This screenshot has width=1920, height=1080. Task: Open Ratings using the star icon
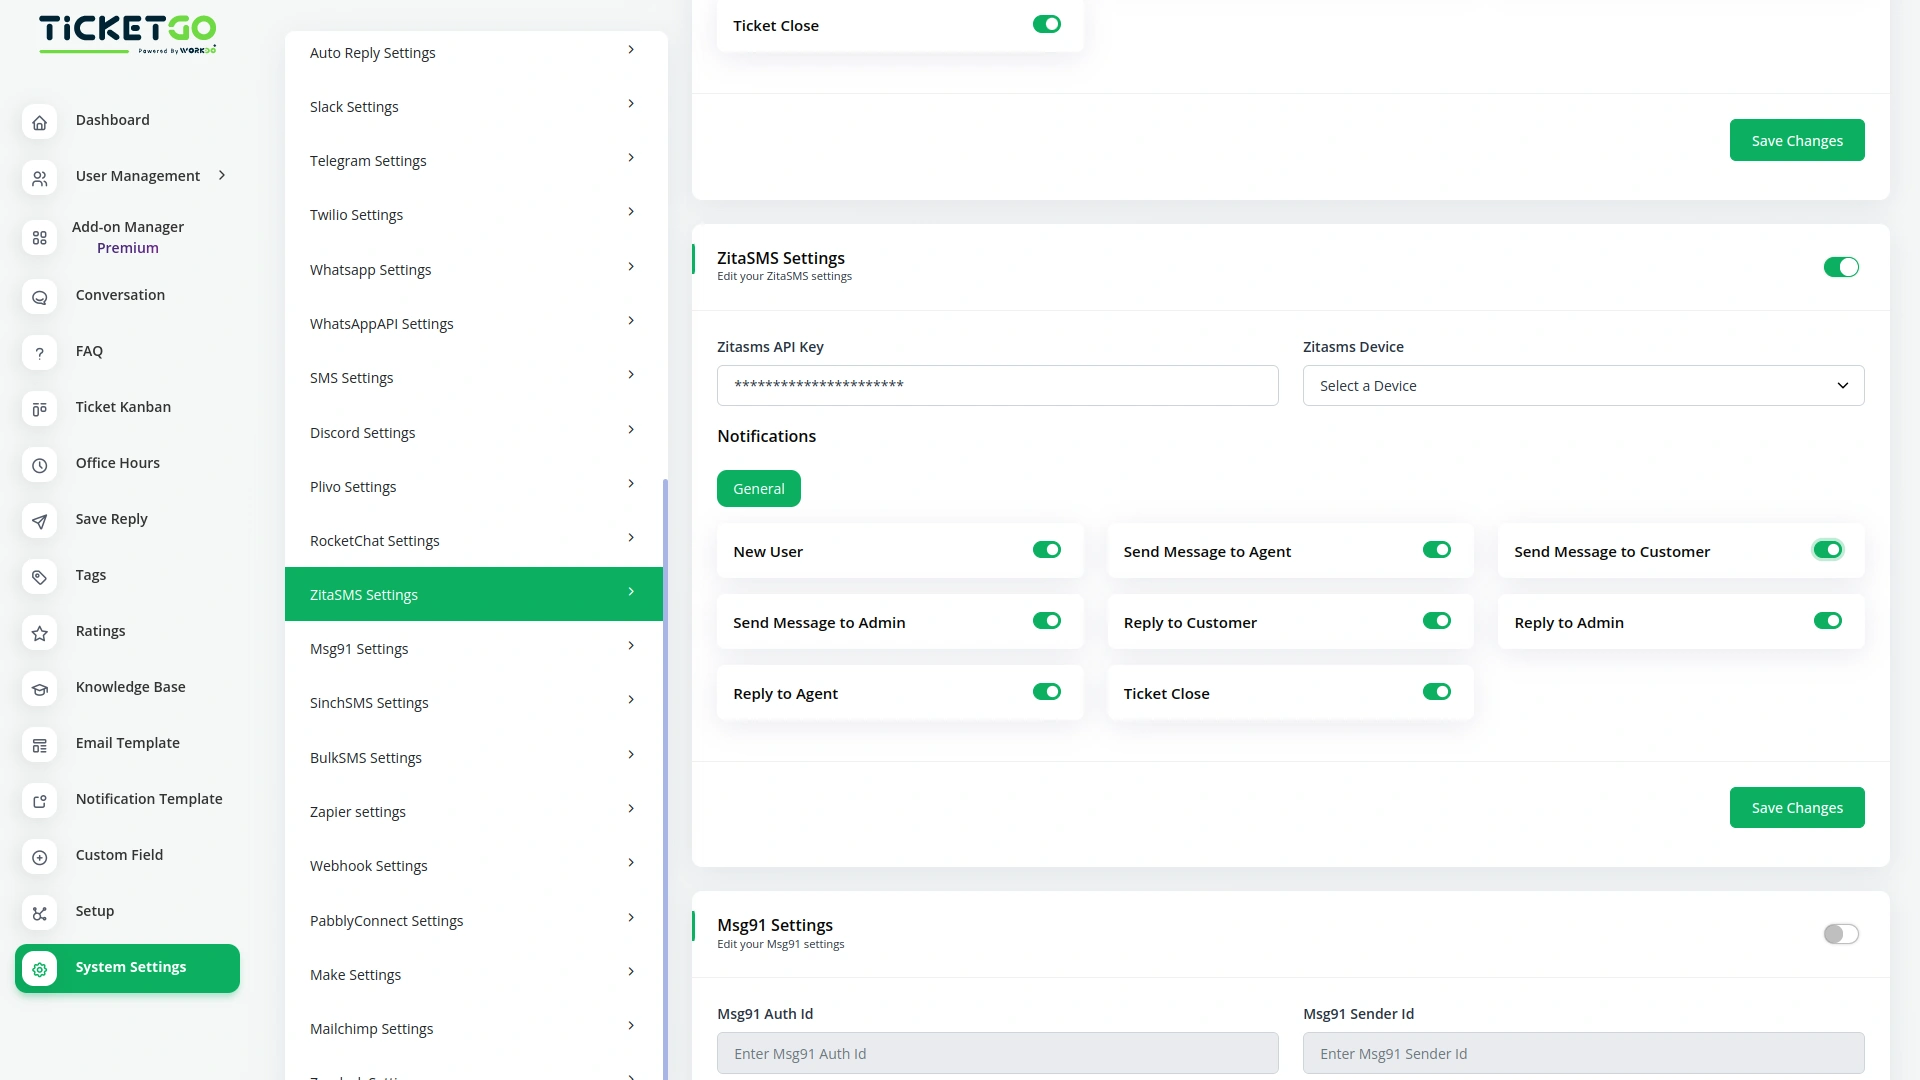tap(39, 634)
